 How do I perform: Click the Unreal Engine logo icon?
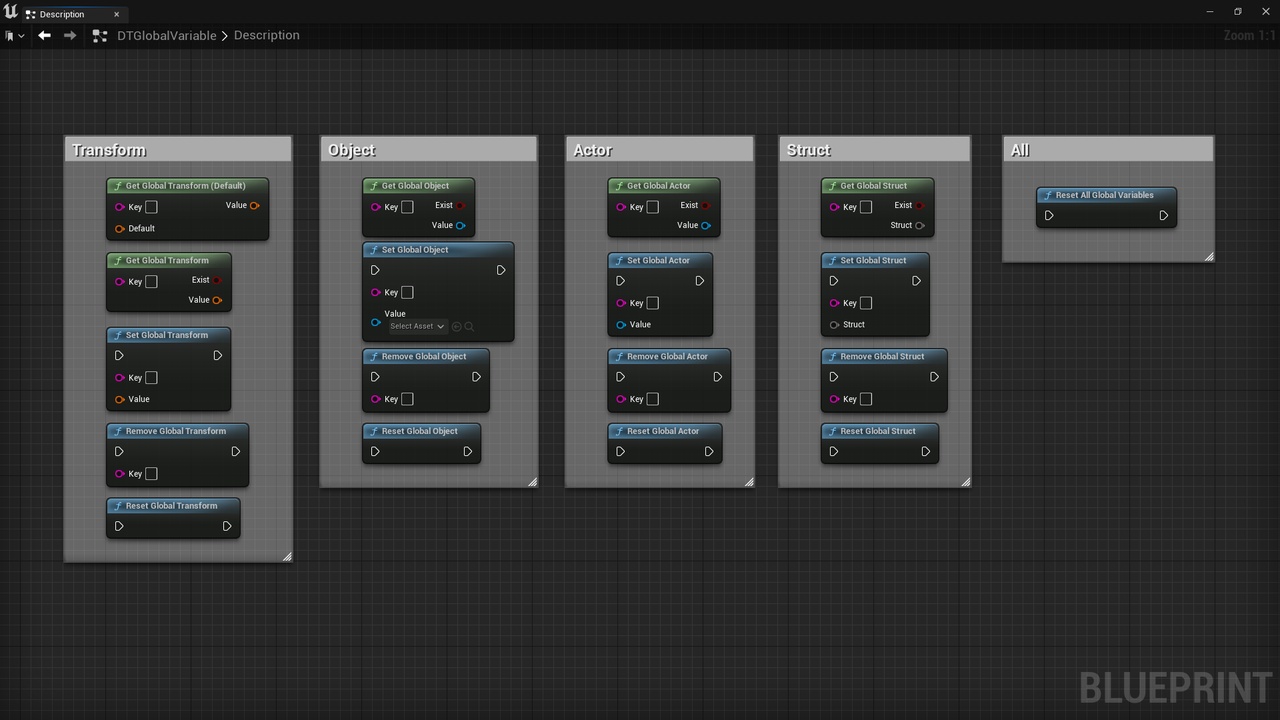(x=11, y=13)
